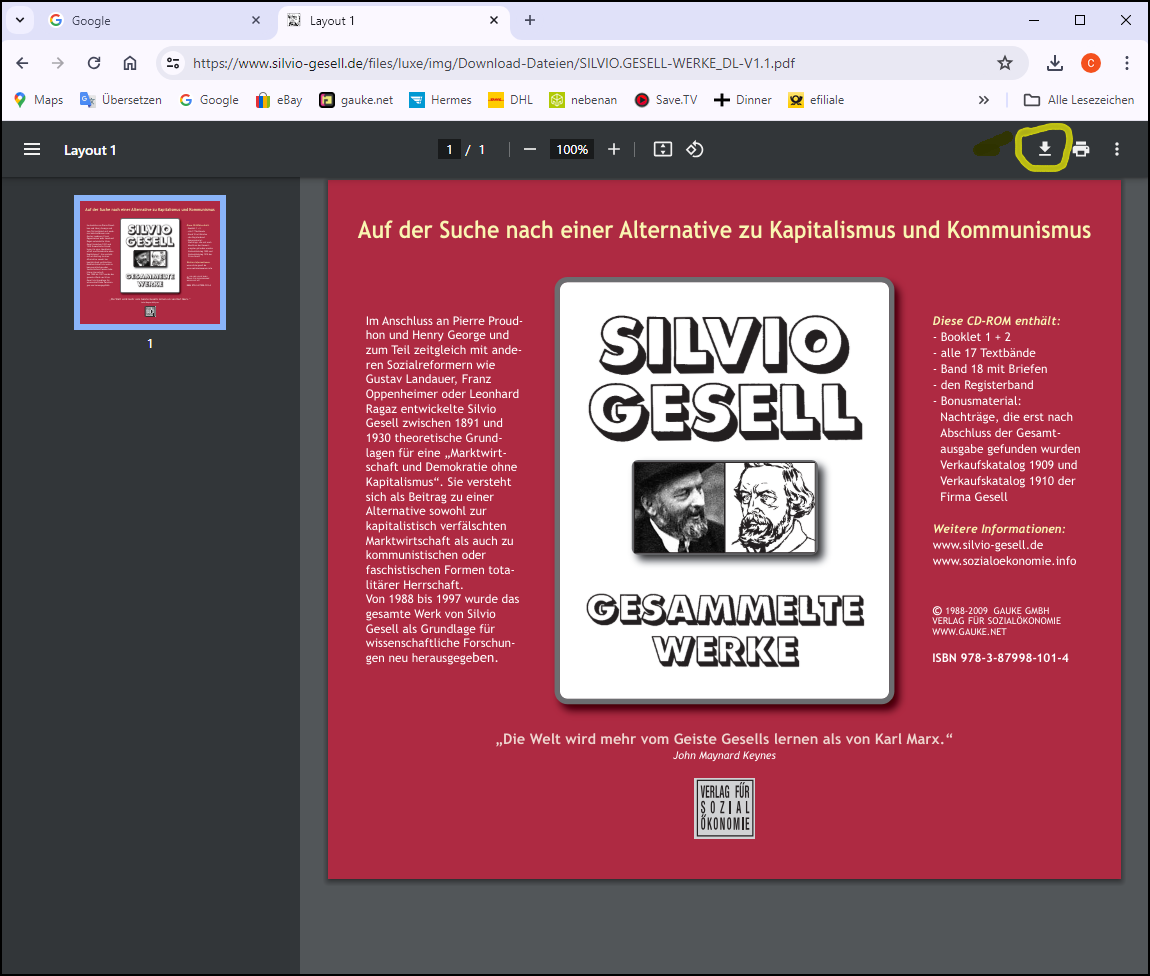Bookmark this page with the star icon
The image size is (1150, 976).
(1005, 63)
